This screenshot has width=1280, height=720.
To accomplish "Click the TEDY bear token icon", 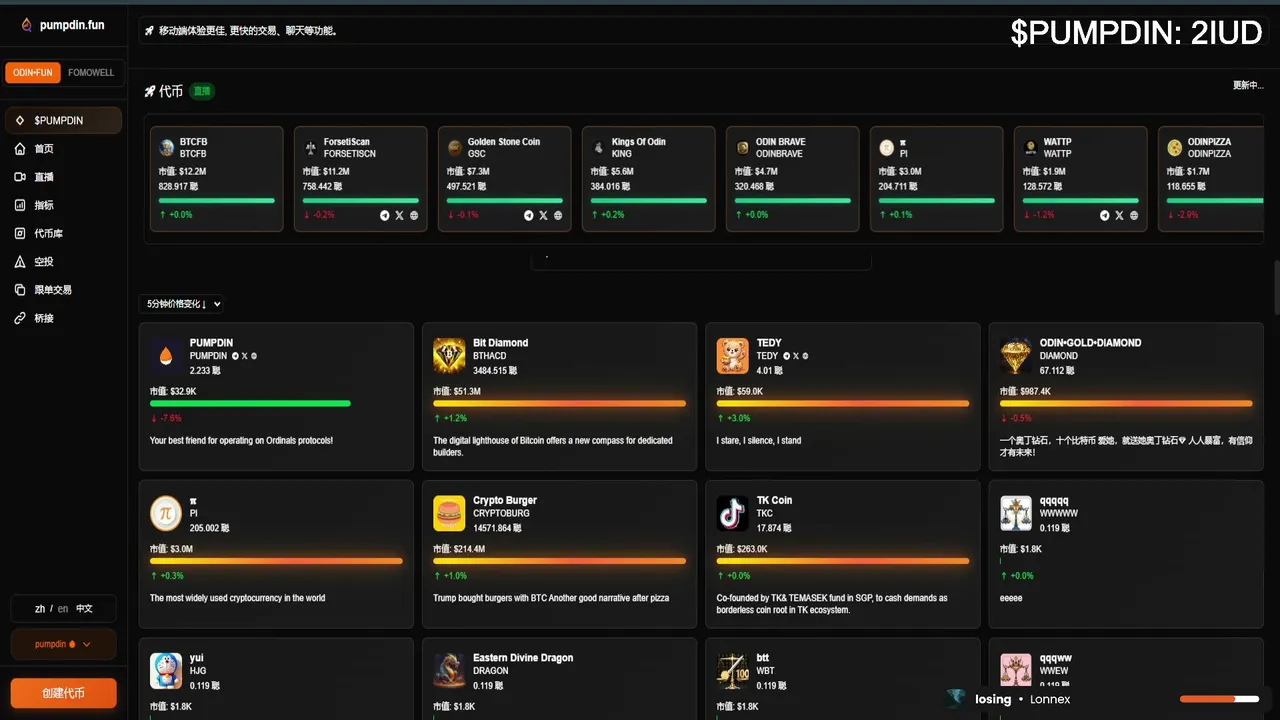I will tap(733, 356).
